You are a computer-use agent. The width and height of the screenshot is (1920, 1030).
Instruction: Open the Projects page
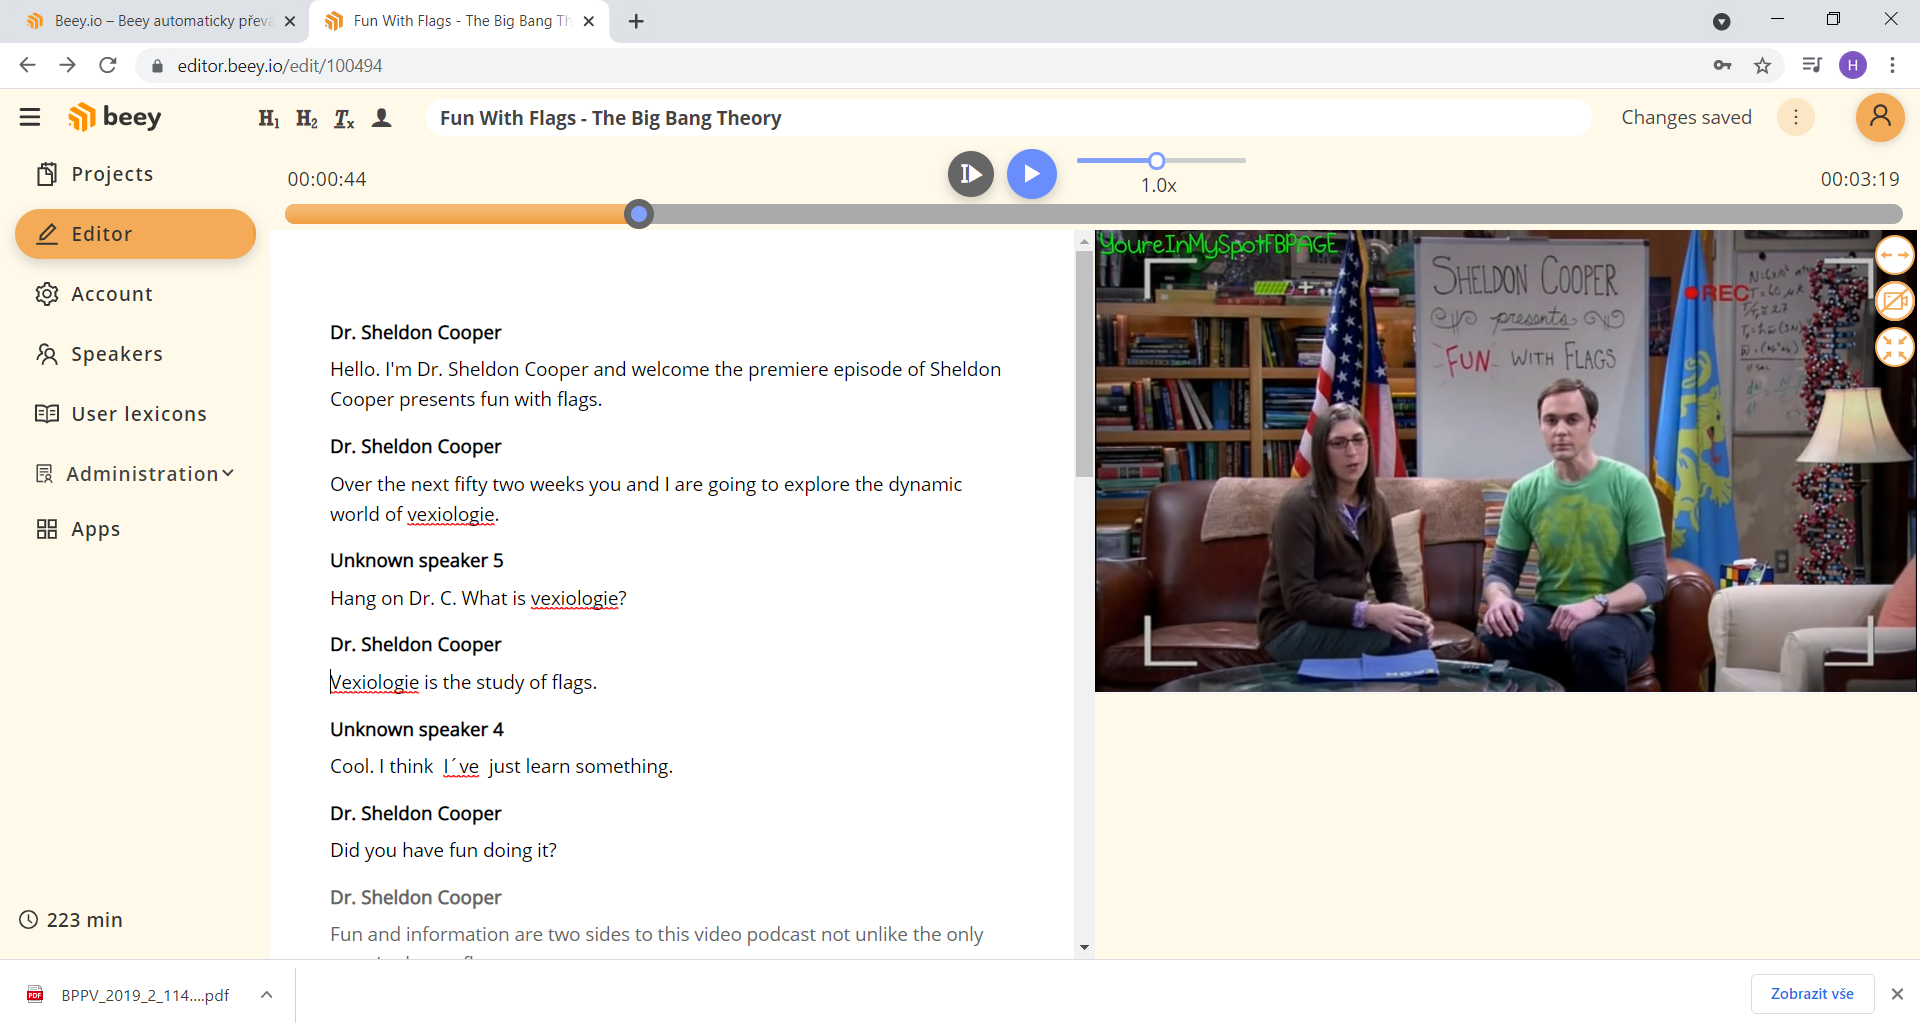point(112,173)
